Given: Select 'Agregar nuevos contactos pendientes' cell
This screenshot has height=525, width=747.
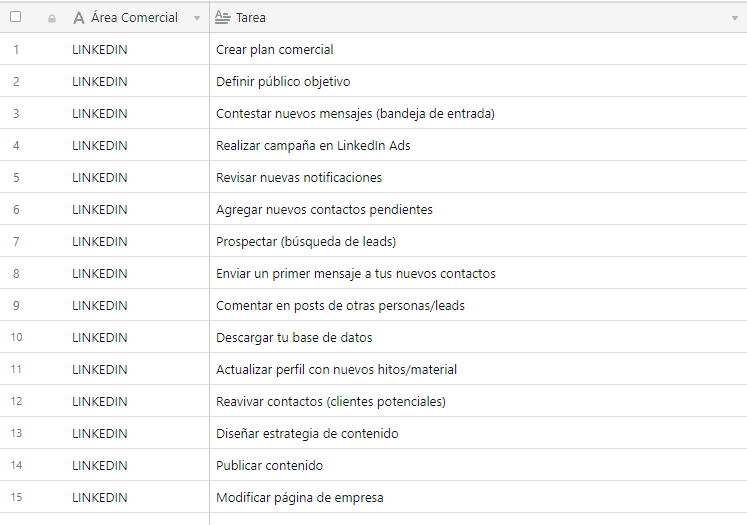Looking at the screenshot, I should 478,209.
